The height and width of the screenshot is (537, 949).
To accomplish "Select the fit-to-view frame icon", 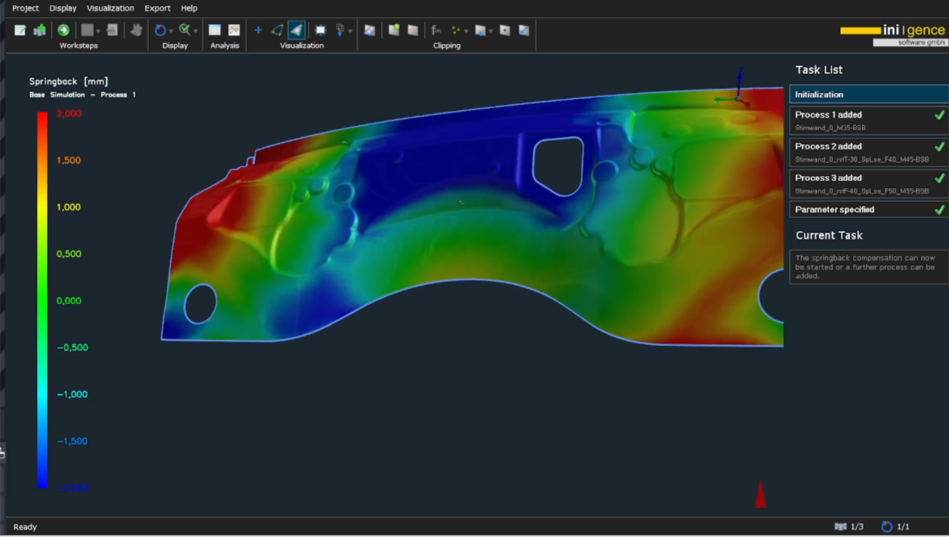I will (x=320, y=30).
